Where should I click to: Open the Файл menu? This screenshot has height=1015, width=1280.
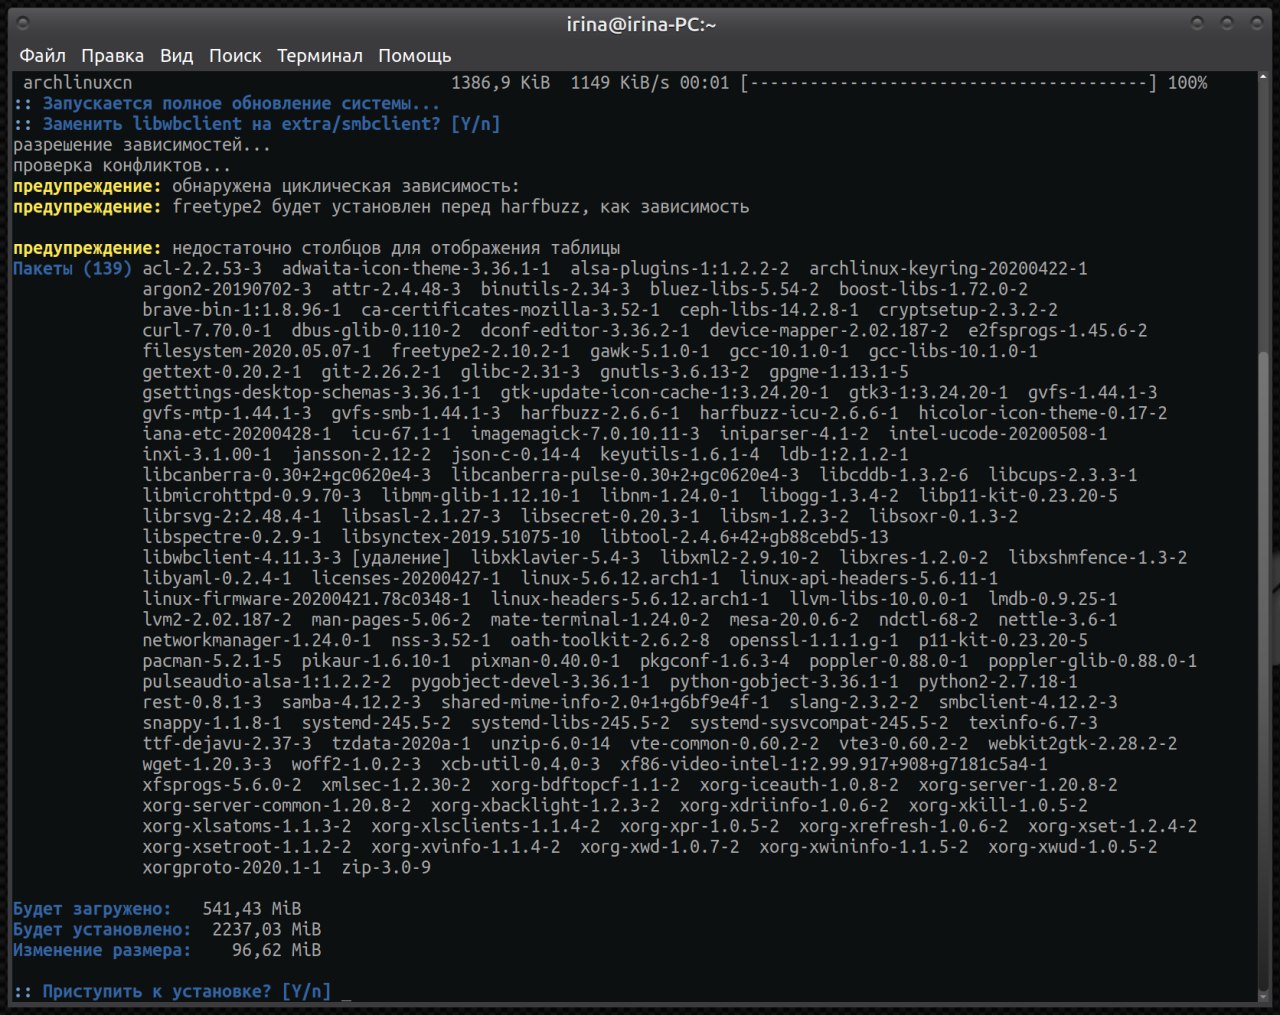[x=42, y=56]
